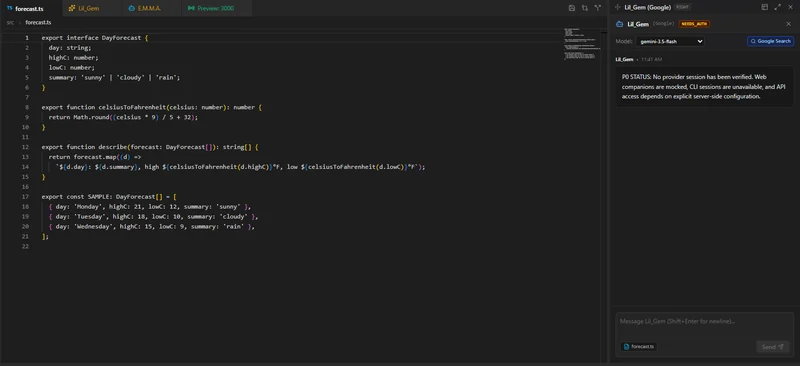Click 'export const SAMPLE' declaration line
This screenshot has height=366, width=800.
pyautogui.click(x=109, y=197)
